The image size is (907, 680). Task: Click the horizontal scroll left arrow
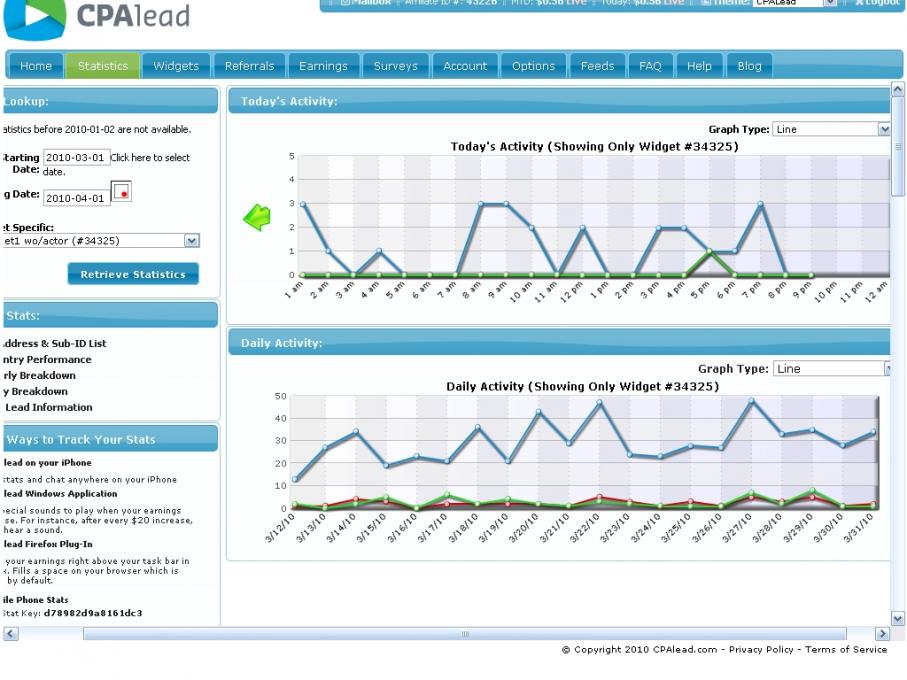(11, 634)
